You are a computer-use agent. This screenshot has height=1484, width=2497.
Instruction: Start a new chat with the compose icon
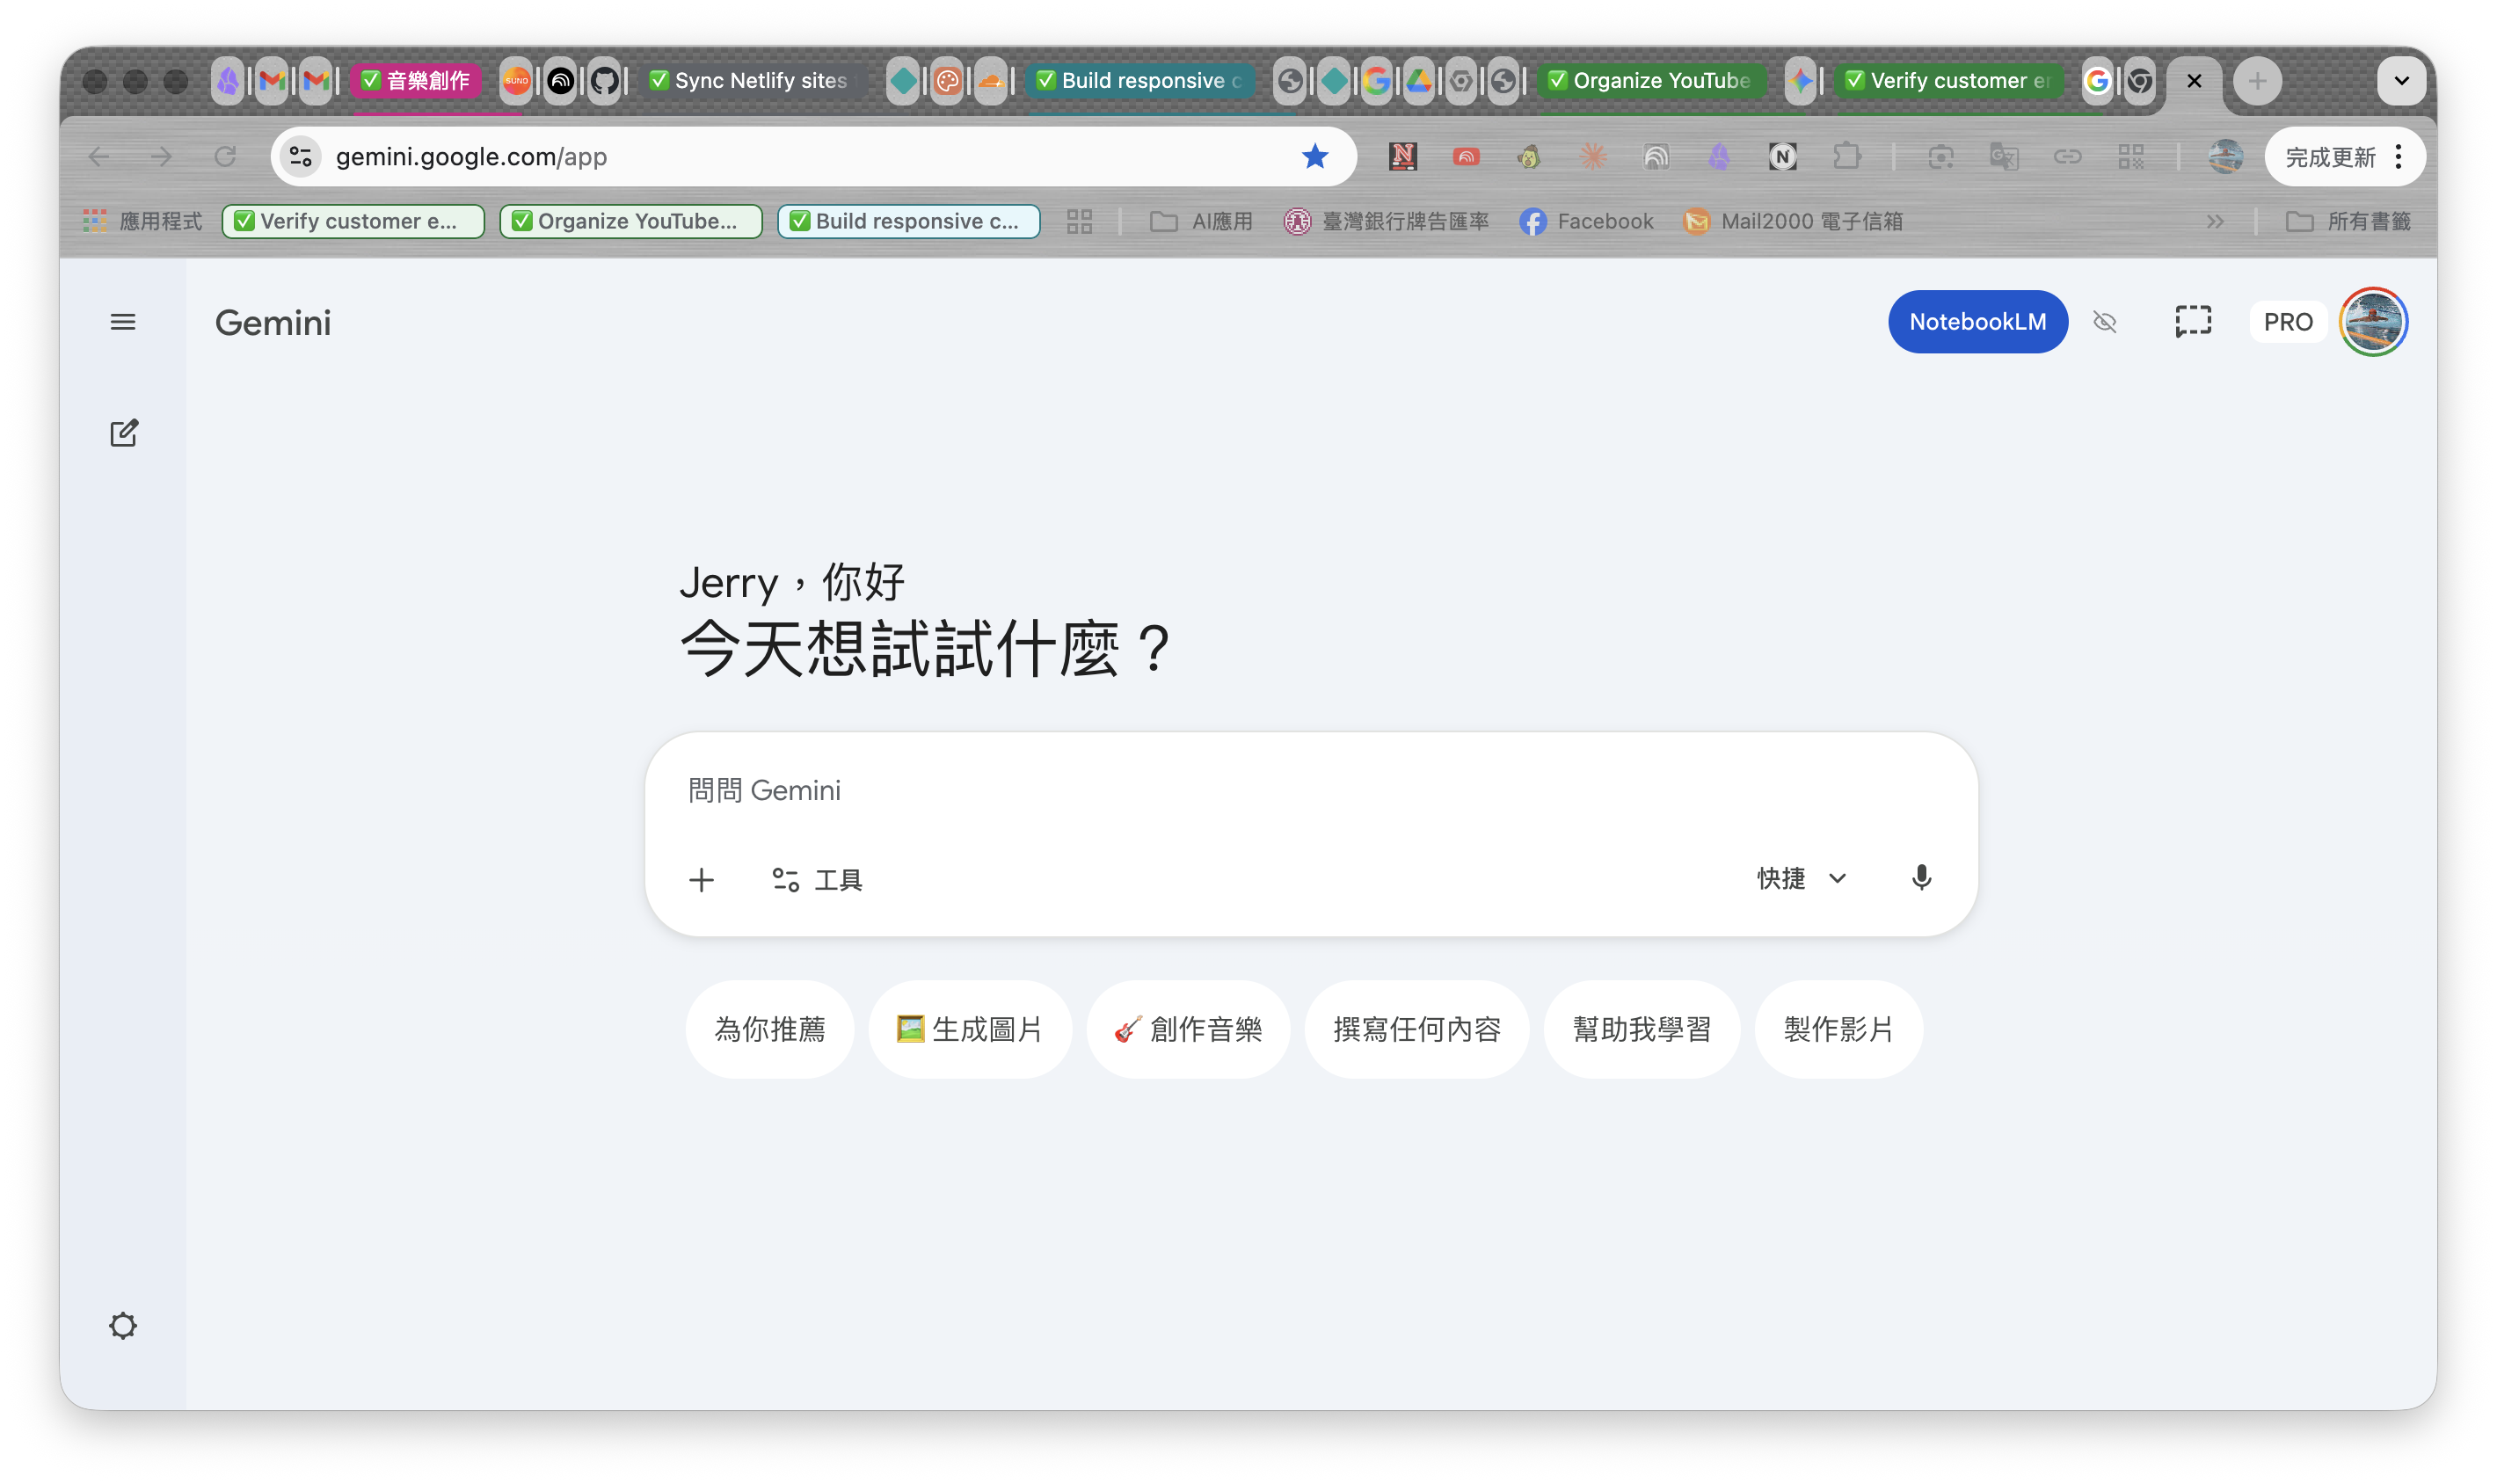tap(123, 433)
